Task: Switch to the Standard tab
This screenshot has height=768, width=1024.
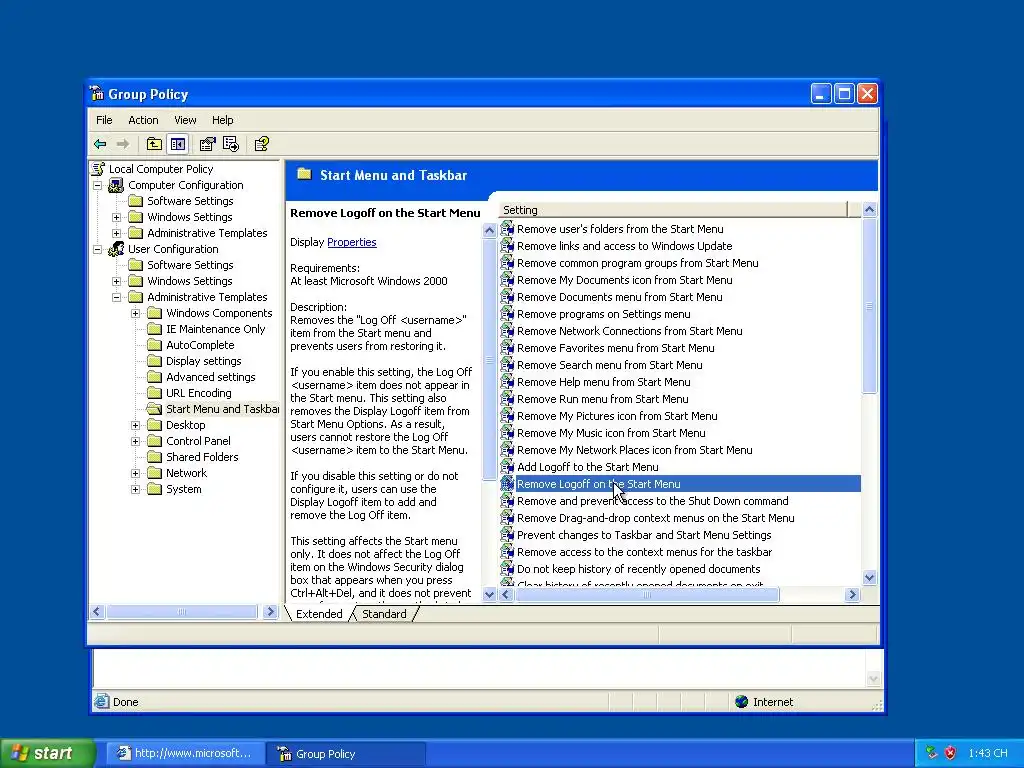Action: pyautogui.click(x=384, y=614)
